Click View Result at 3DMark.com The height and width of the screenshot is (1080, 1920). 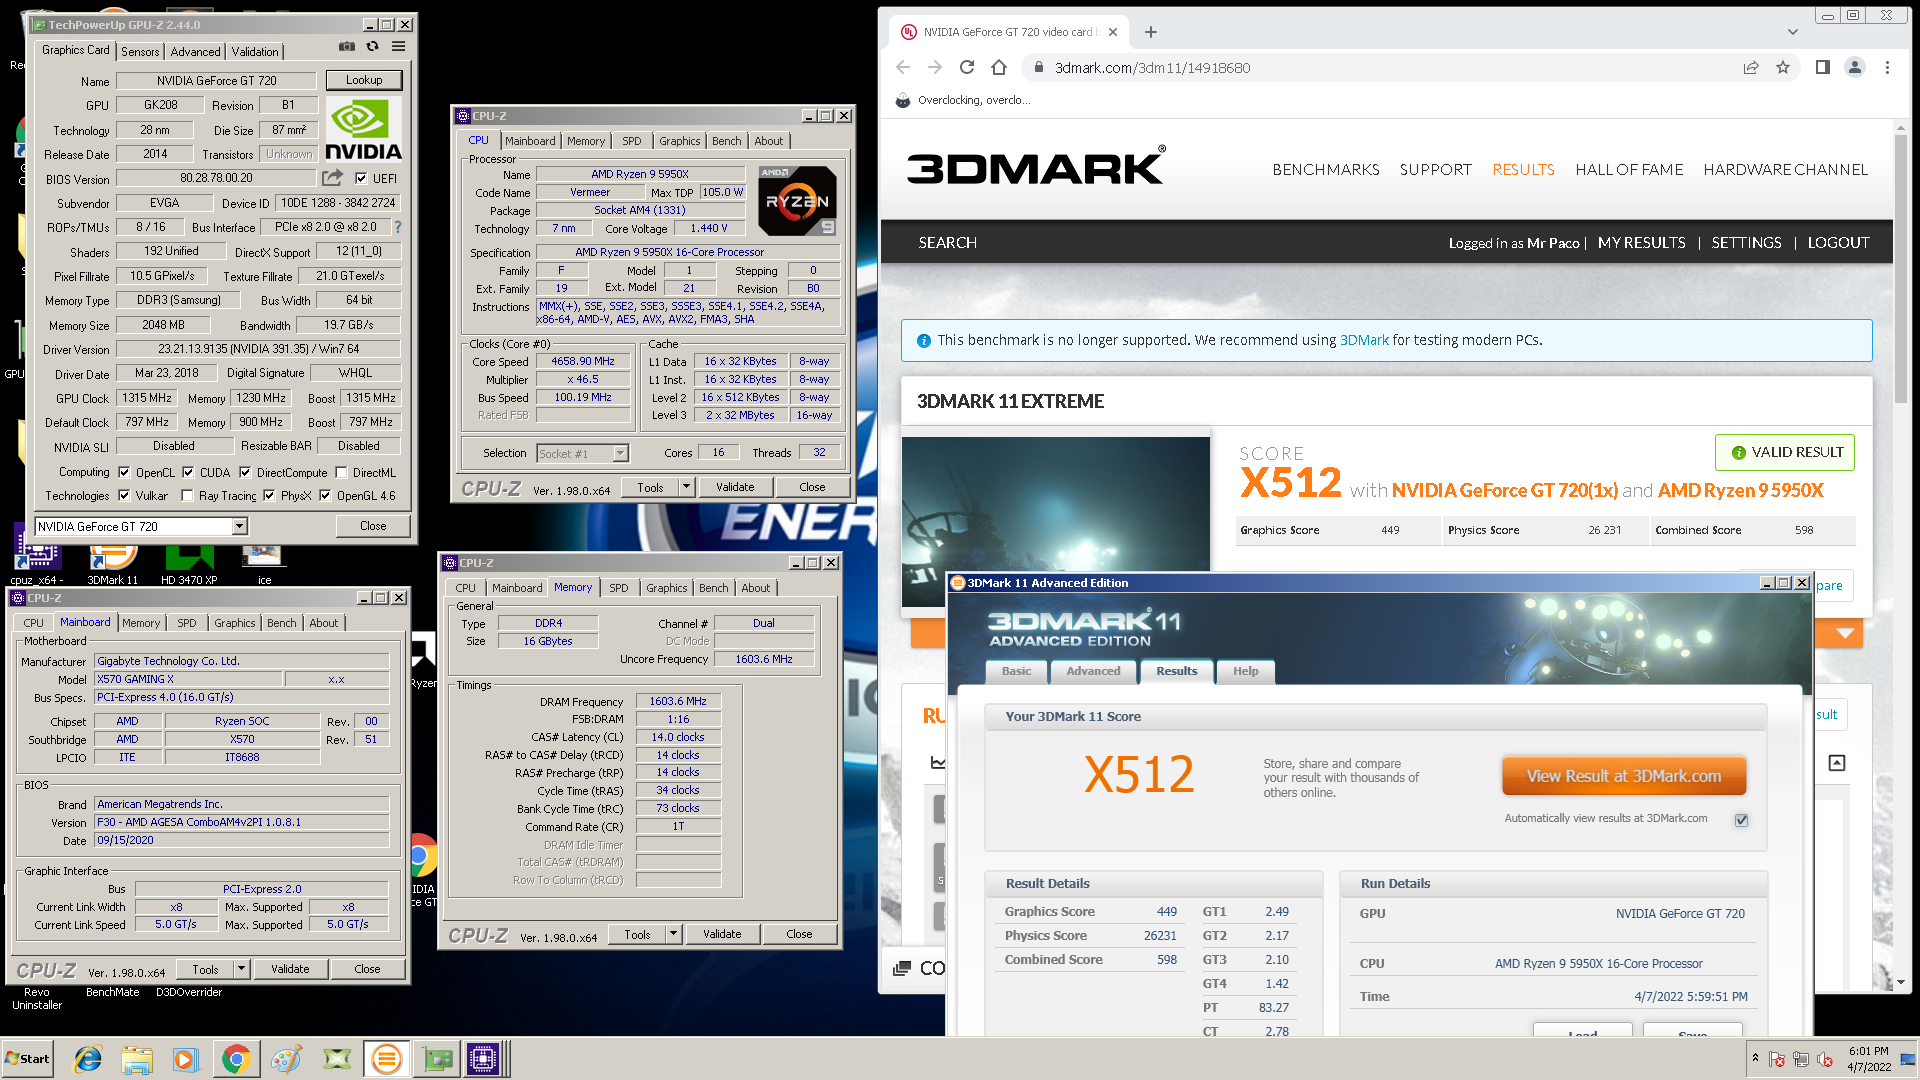click(x=1624, y=776)
